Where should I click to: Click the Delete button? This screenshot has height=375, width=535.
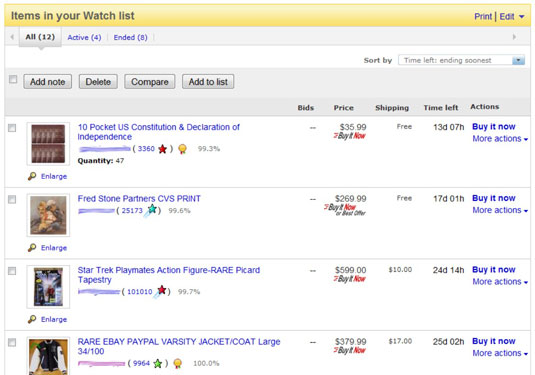point(98,82)
